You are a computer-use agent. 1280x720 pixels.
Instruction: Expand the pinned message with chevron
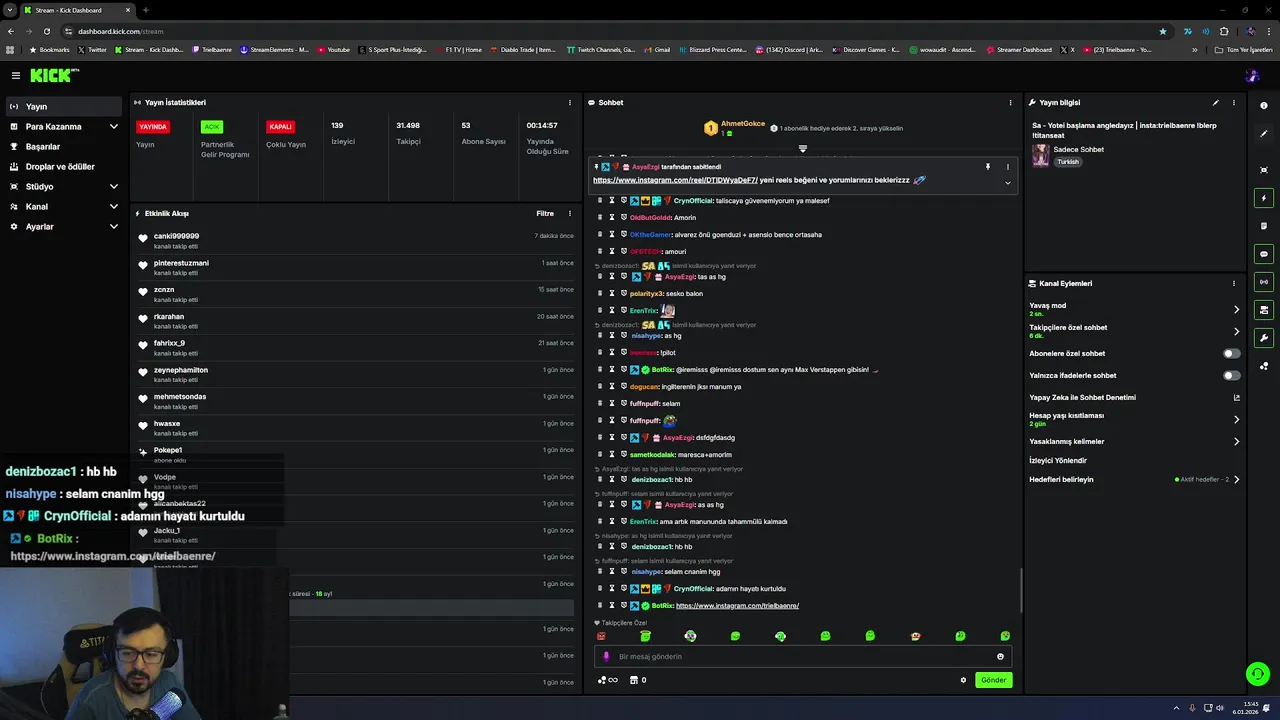point(1008,183)
